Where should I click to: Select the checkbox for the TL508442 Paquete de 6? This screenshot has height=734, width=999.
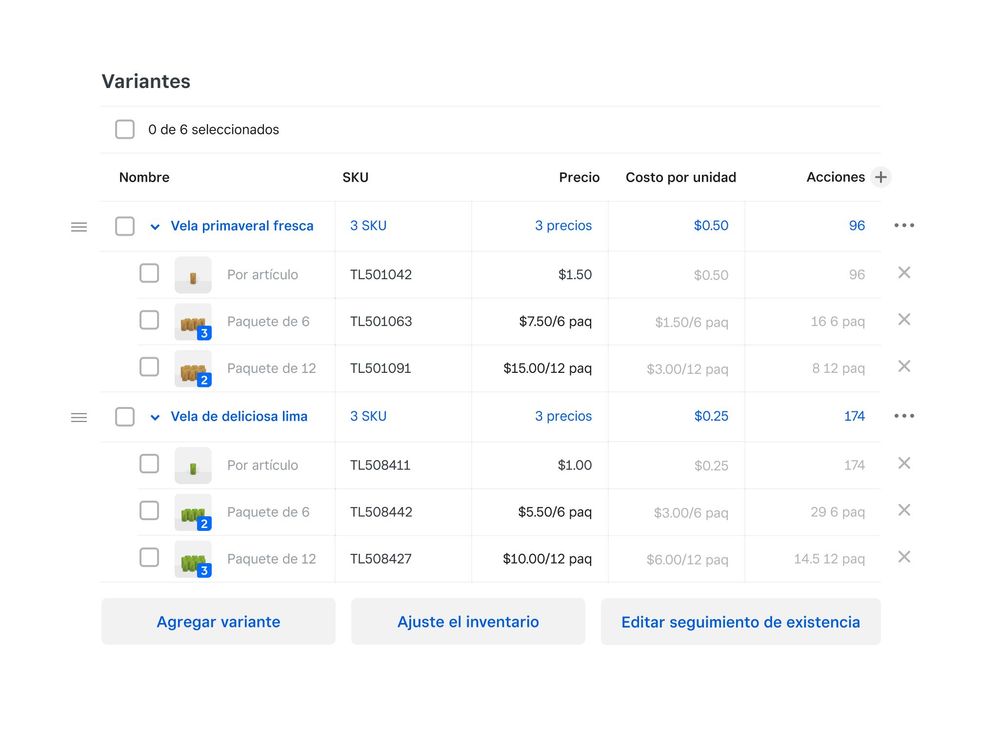click(x=149, y=511)
